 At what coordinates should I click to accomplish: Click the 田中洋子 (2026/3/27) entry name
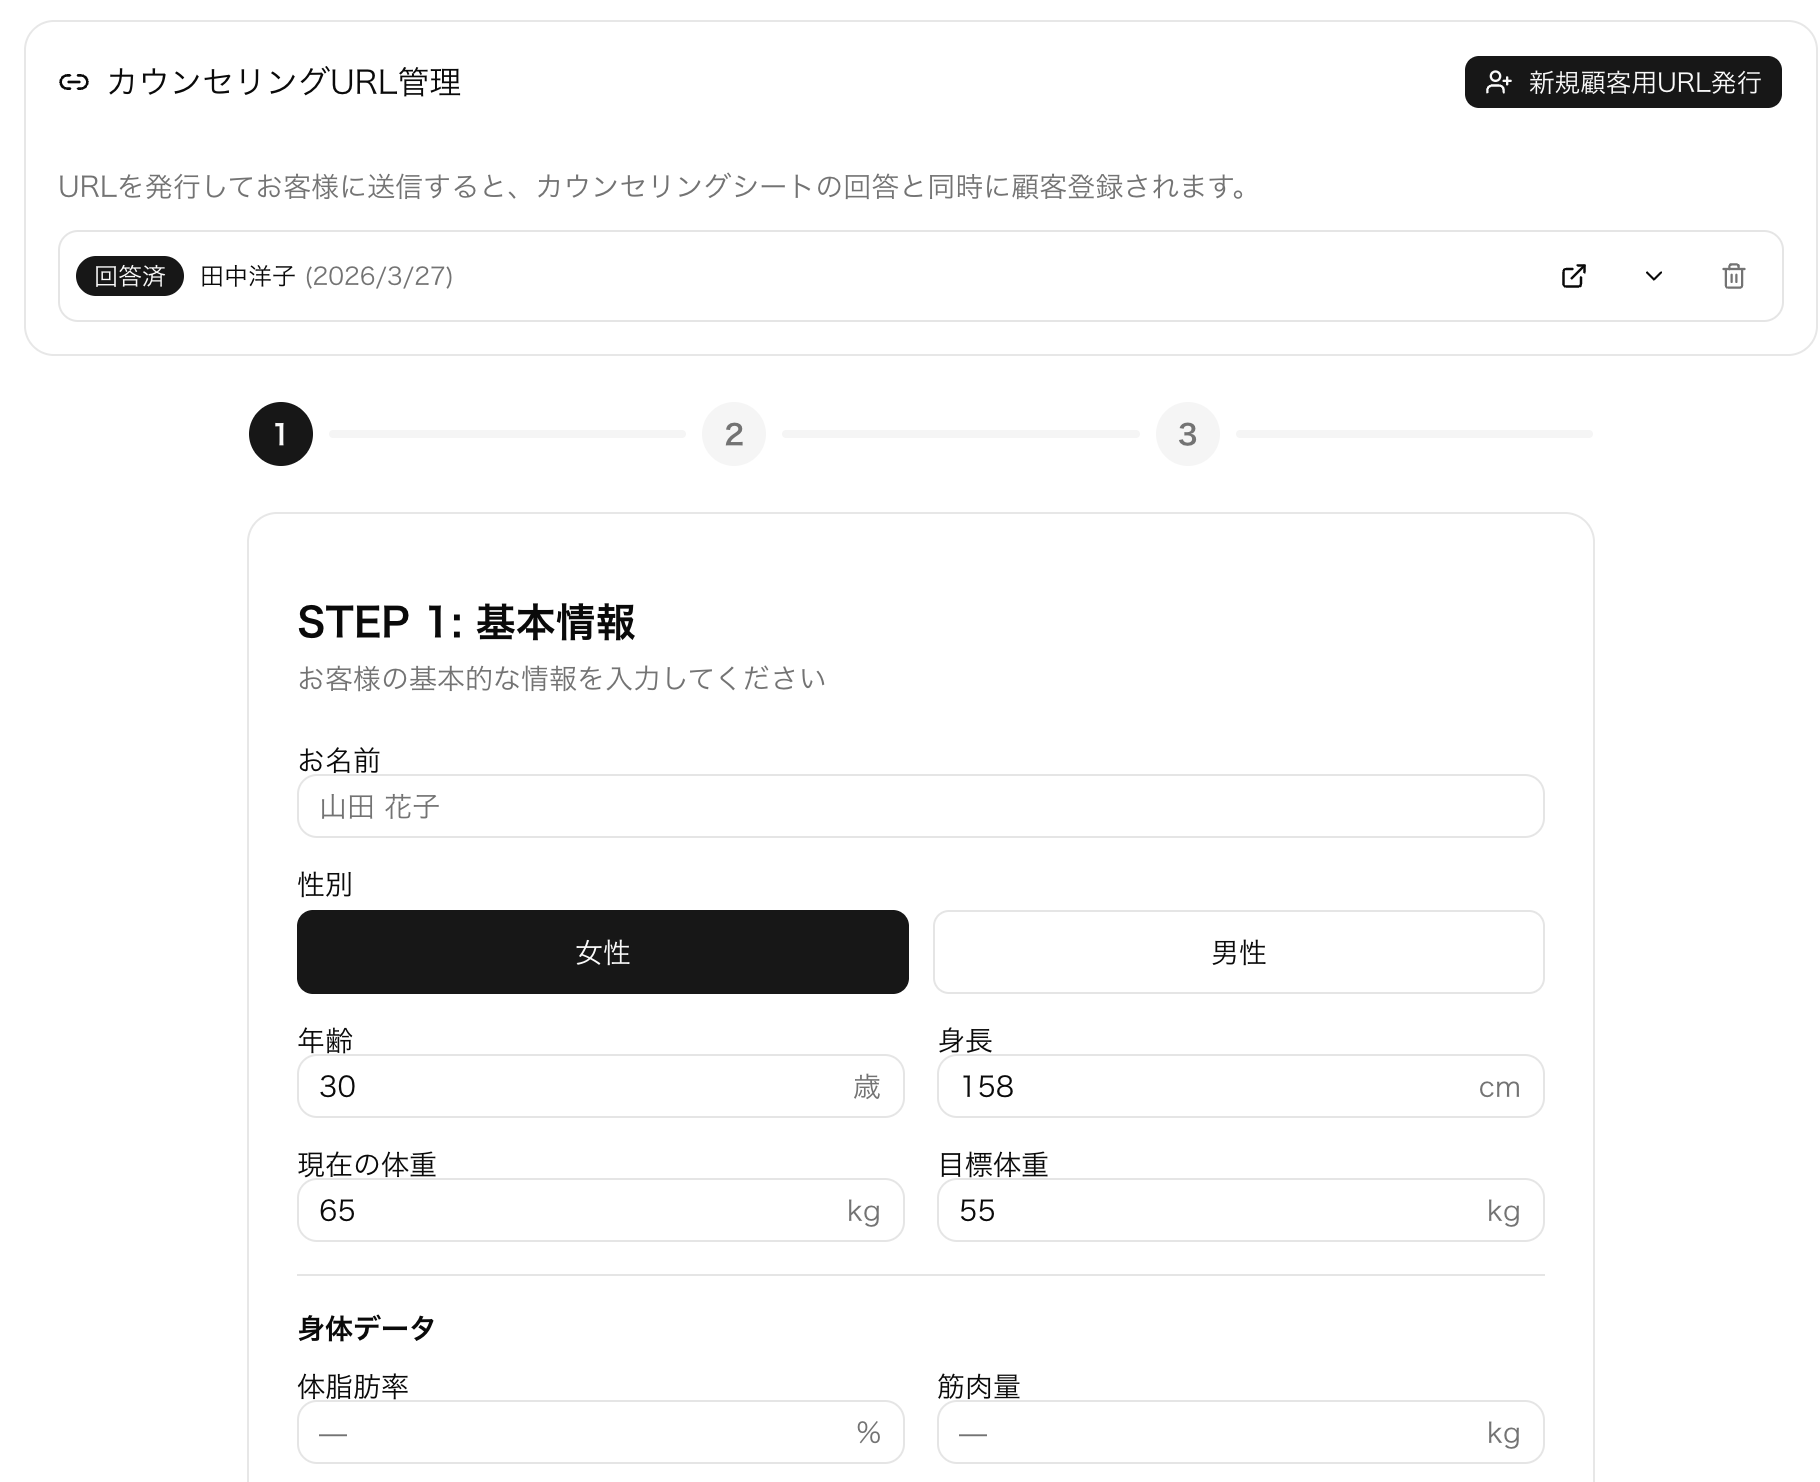326,276
